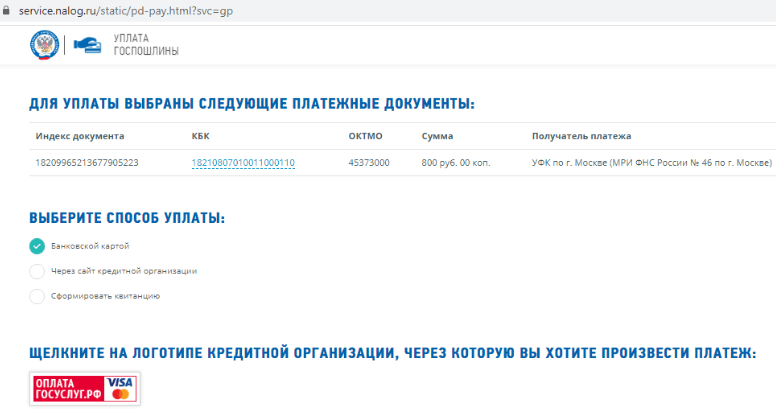Click the Получатель платежа column header
Image resolution: width=776 pixels, height=413 pixels.
click(581, 136)
